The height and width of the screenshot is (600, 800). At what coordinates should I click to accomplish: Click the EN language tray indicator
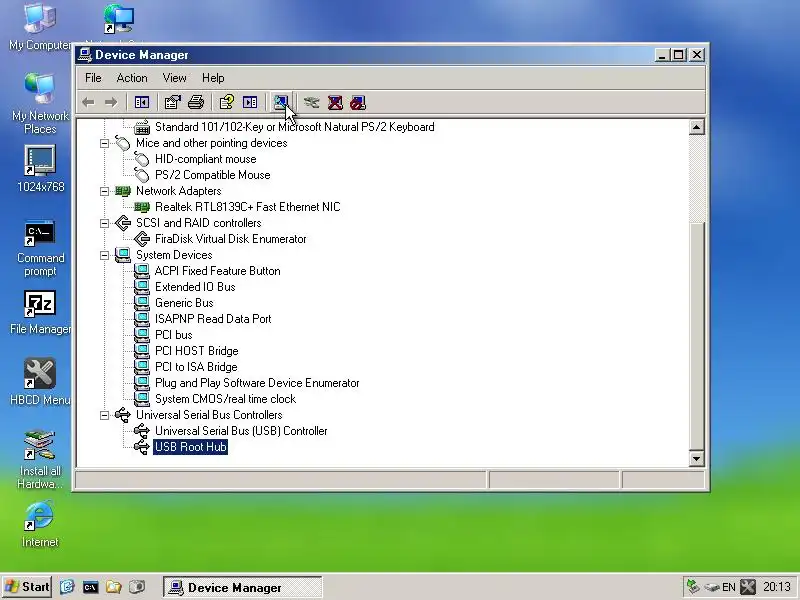(x=729, y=587)
